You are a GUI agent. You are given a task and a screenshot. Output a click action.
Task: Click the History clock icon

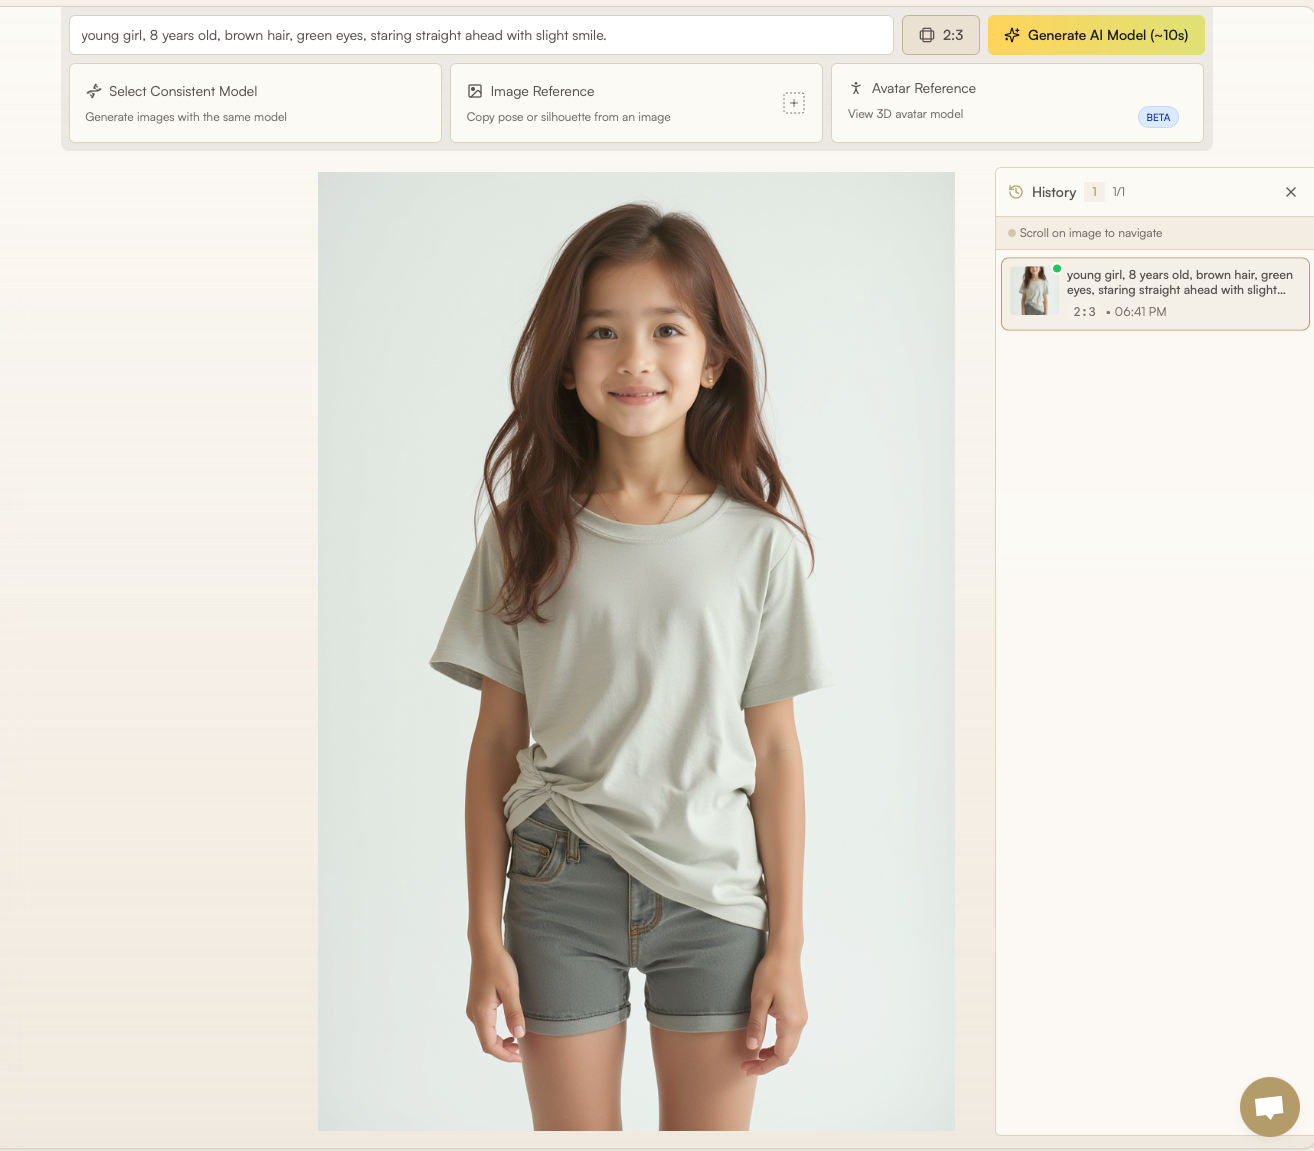[1016, 192]
